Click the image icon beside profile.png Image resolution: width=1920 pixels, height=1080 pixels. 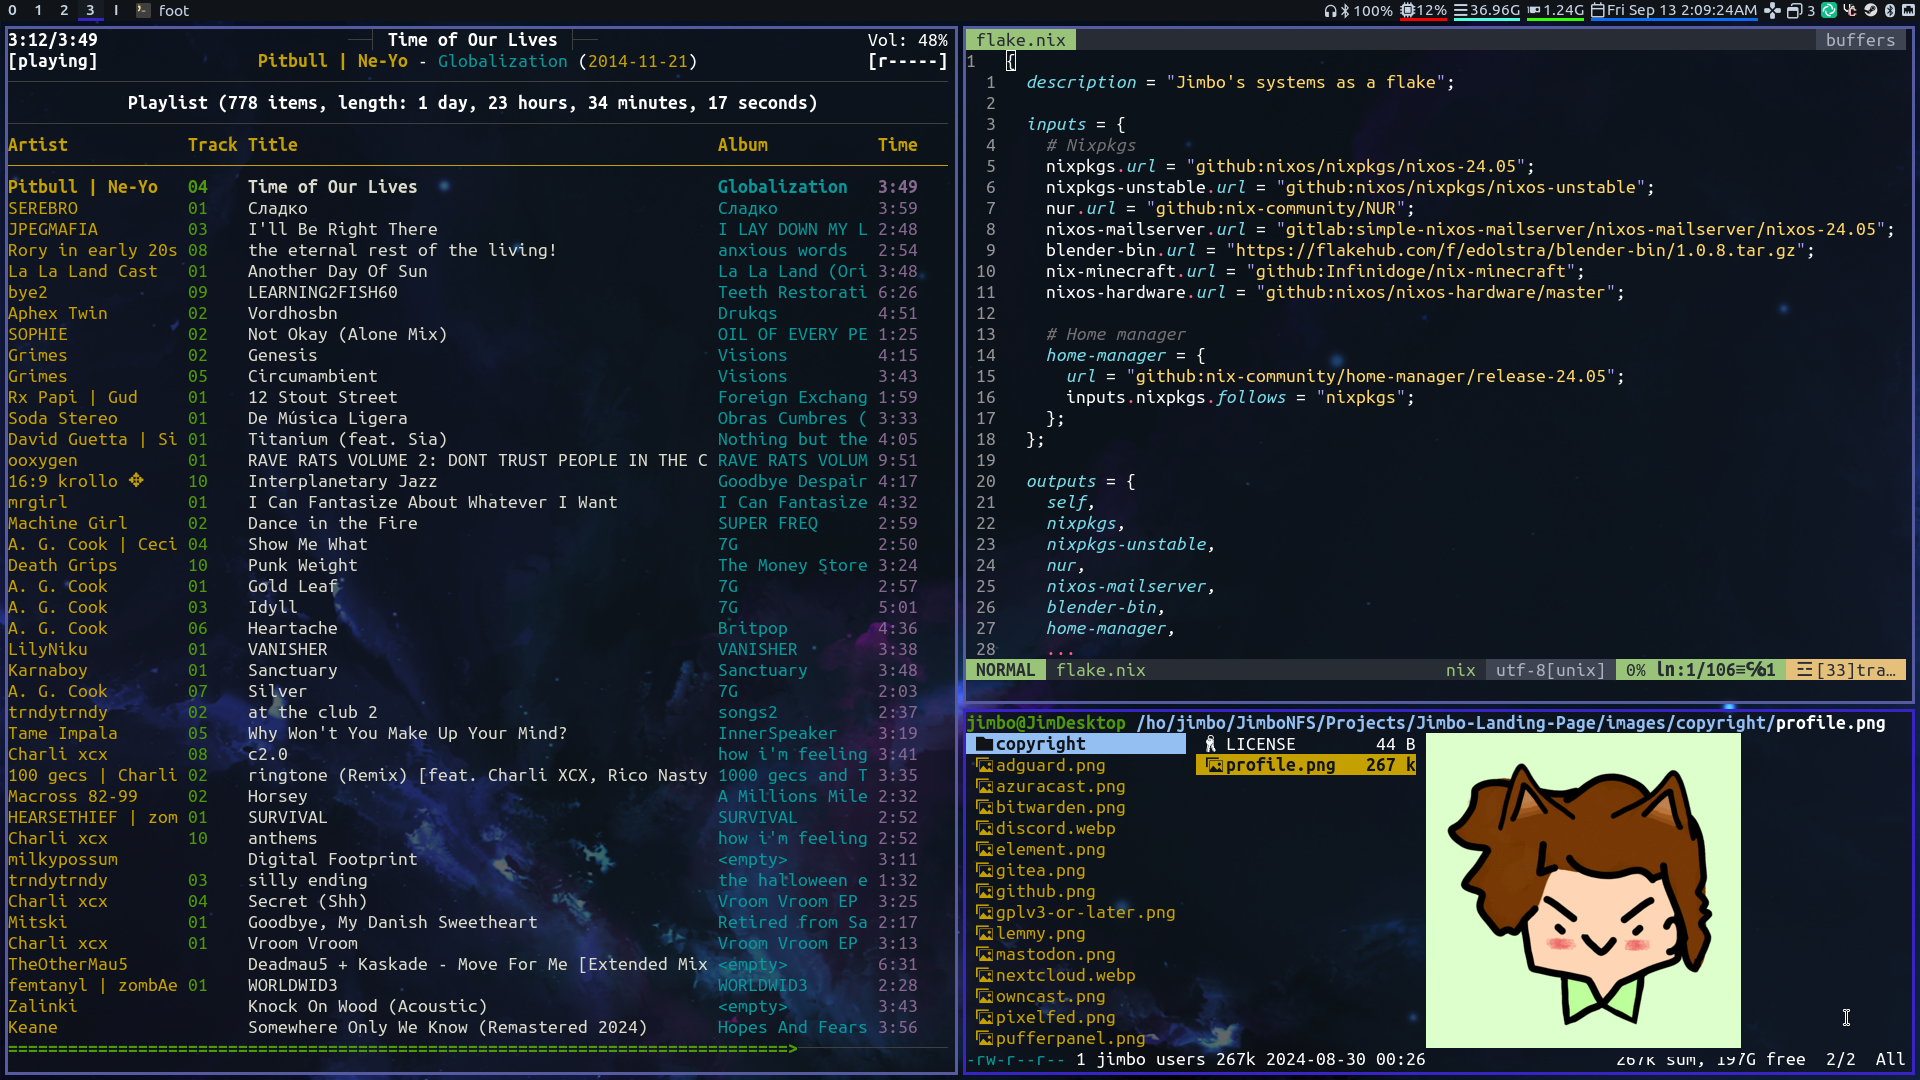point(1214,765)
